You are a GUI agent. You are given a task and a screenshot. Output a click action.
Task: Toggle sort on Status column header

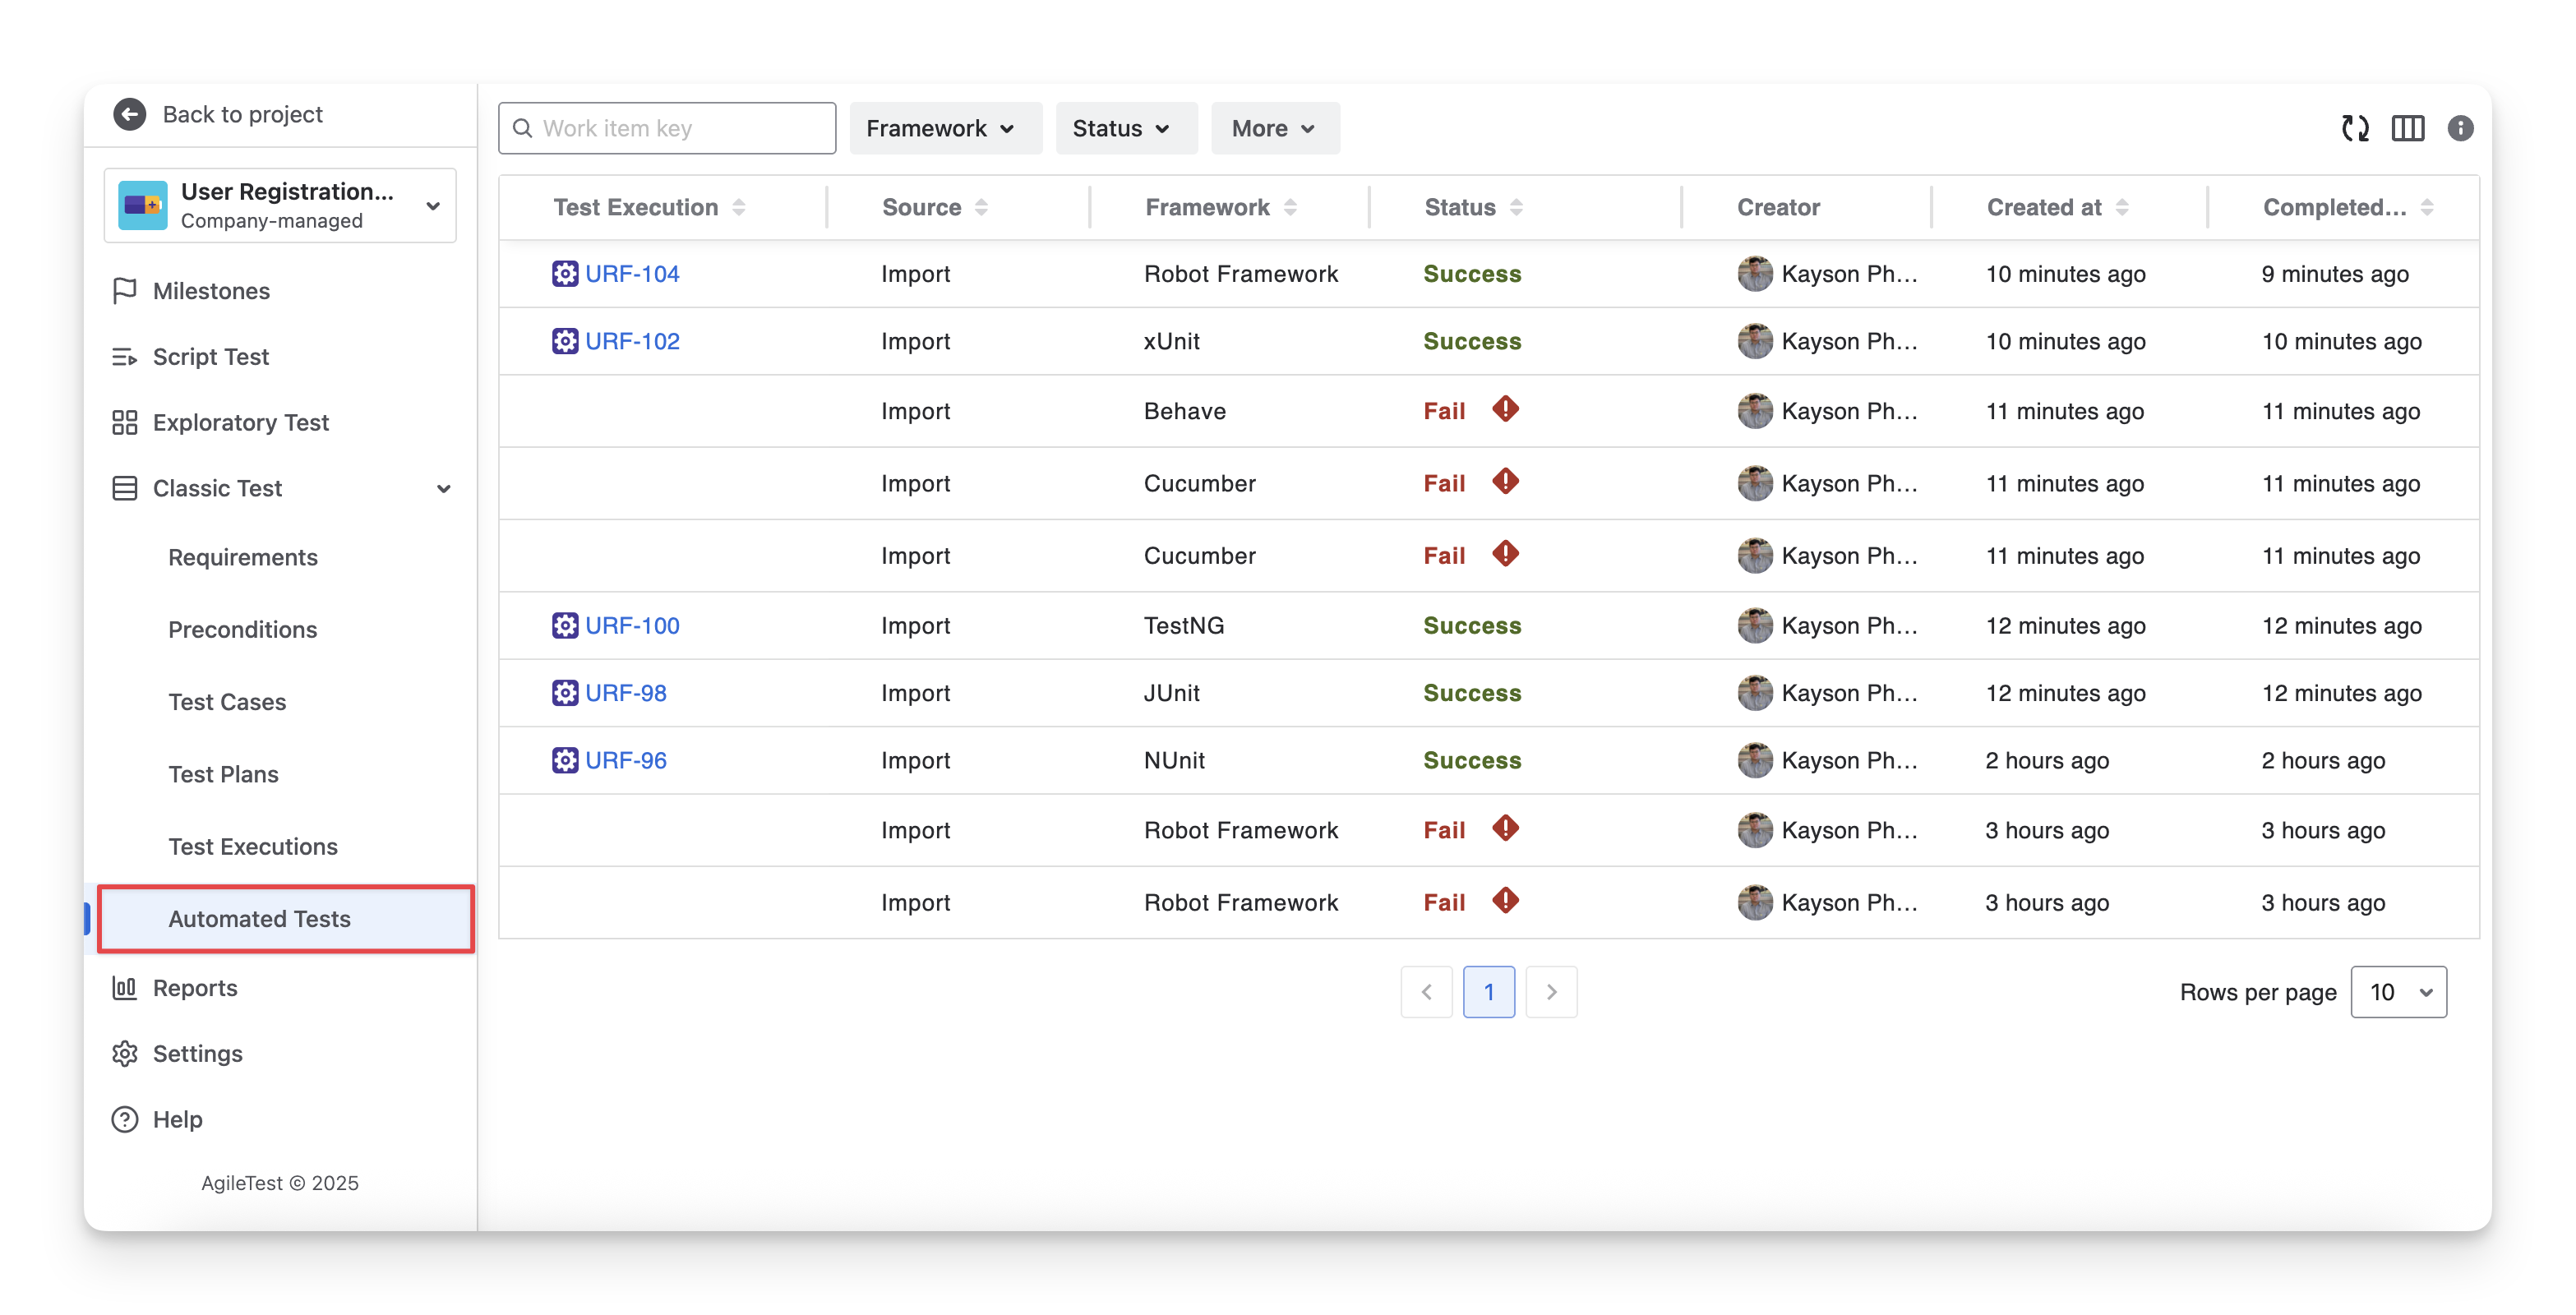click(x=1516, y=207)
